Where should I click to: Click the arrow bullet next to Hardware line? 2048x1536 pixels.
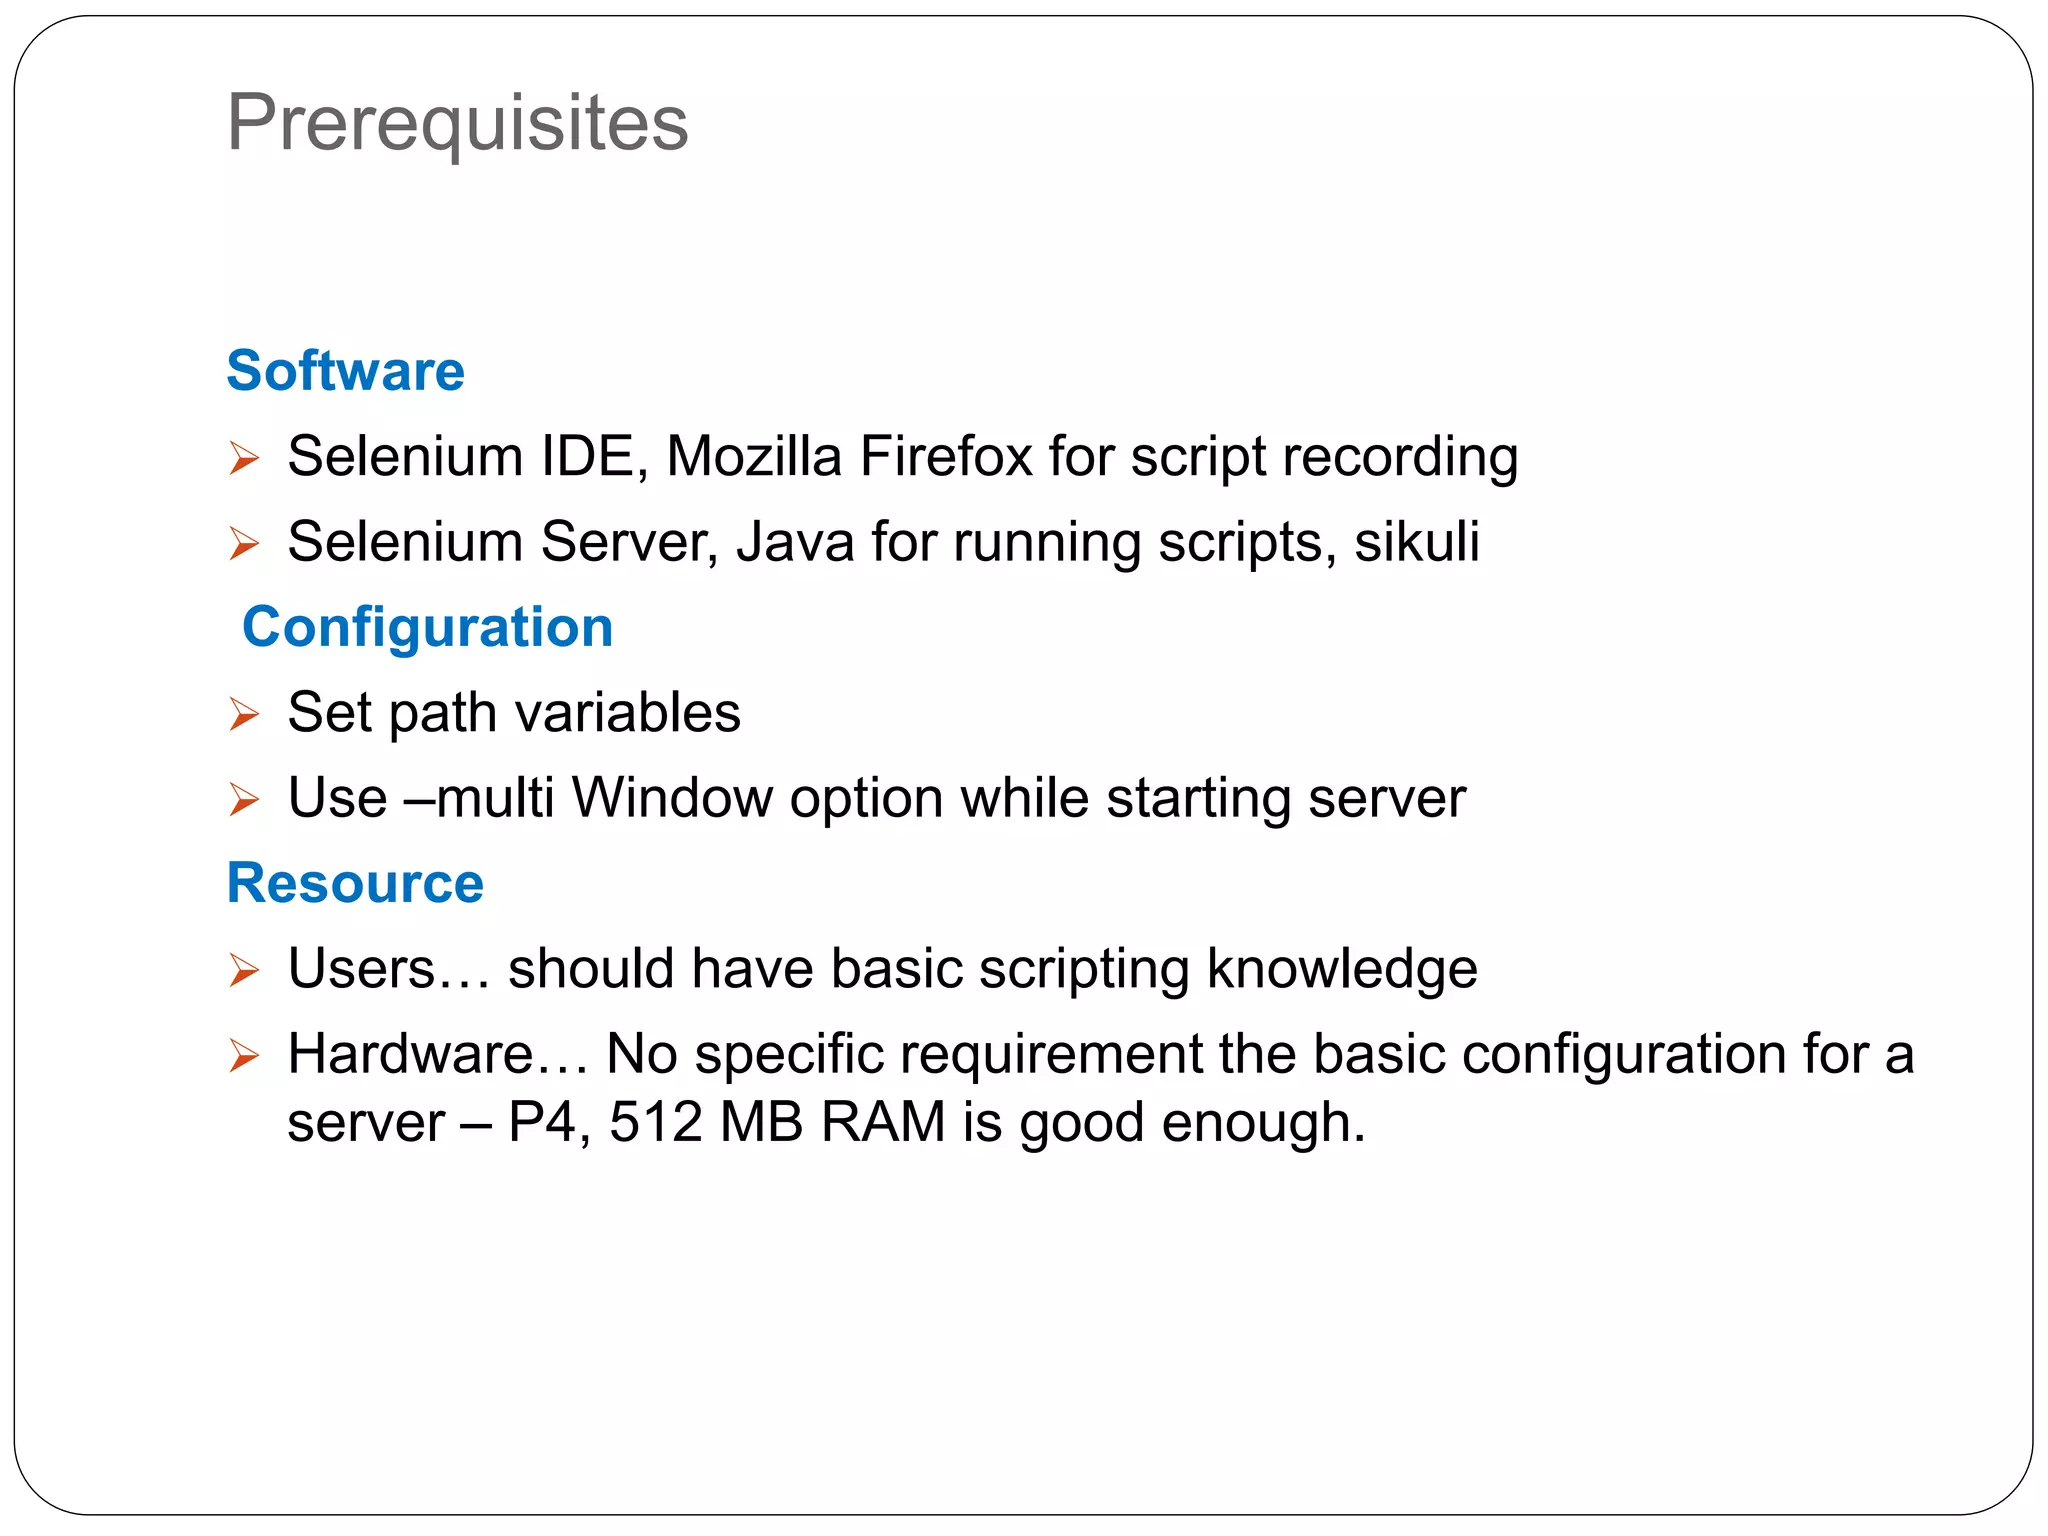click(243, 1055)
